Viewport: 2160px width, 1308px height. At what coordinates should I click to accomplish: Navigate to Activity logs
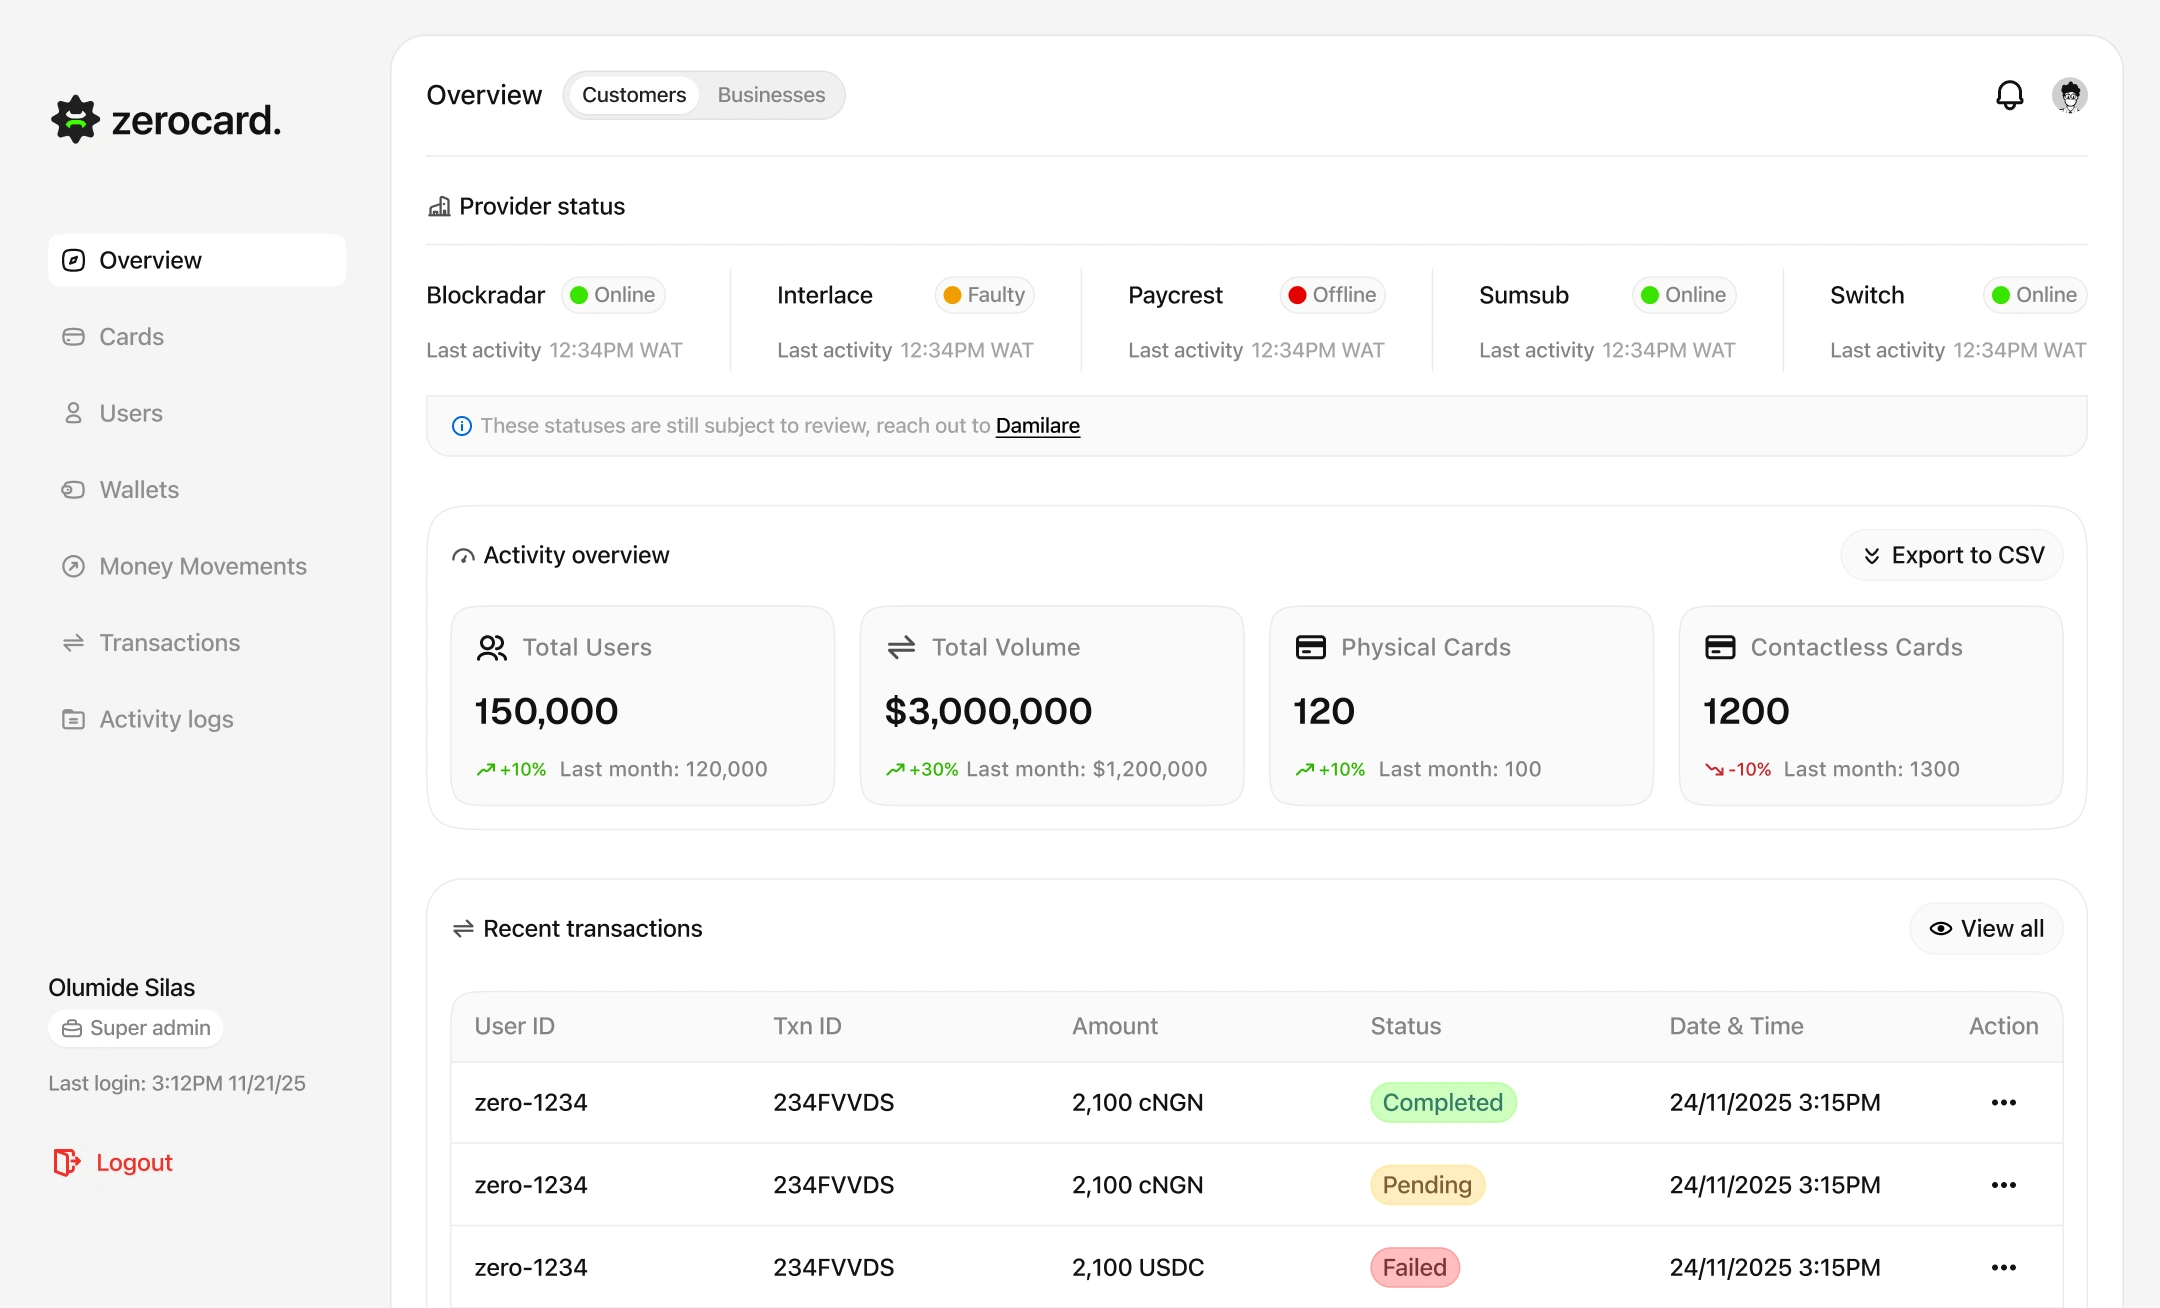click(x=166, y=719)
